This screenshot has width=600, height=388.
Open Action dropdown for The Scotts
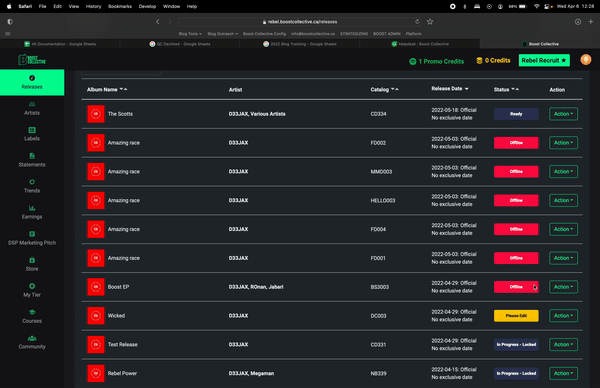(563, 114)
